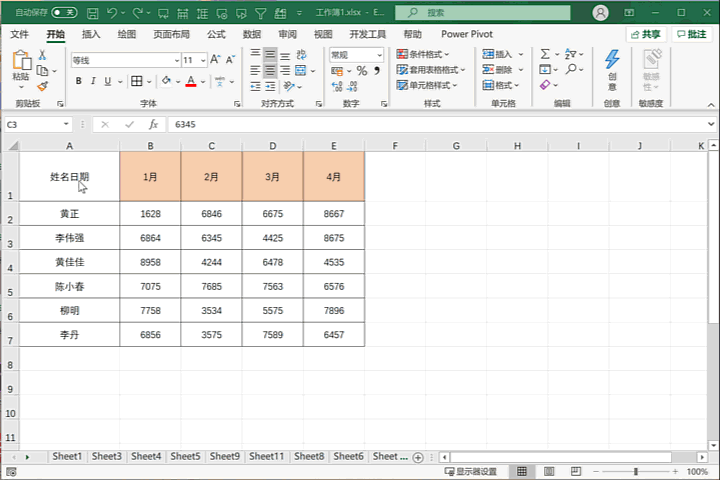The width and height of the screenshot is (720, 480).
Task: Click the Ideas lightning bolt icon
Action: click(612, 60)
